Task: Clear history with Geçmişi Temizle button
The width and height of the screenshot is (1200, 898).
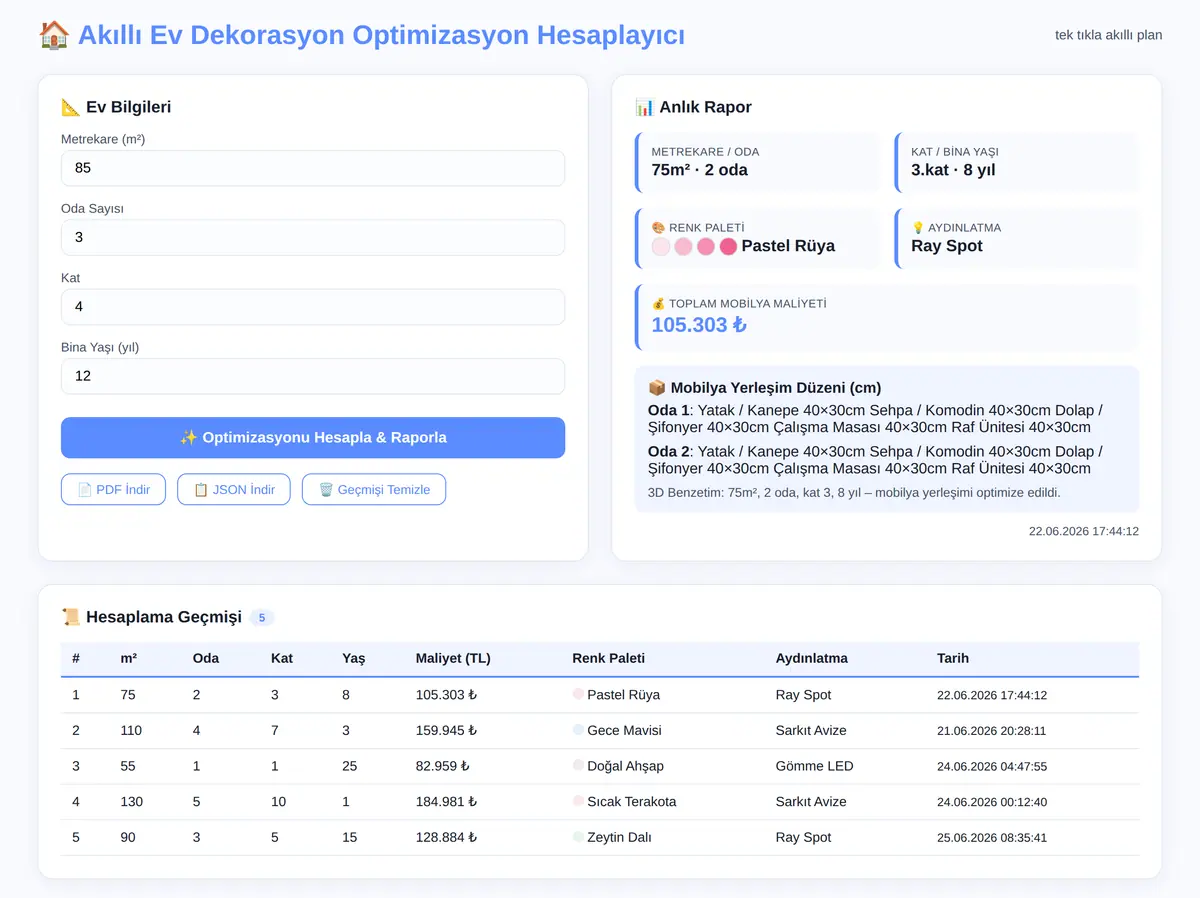Action: click(374, 489)
